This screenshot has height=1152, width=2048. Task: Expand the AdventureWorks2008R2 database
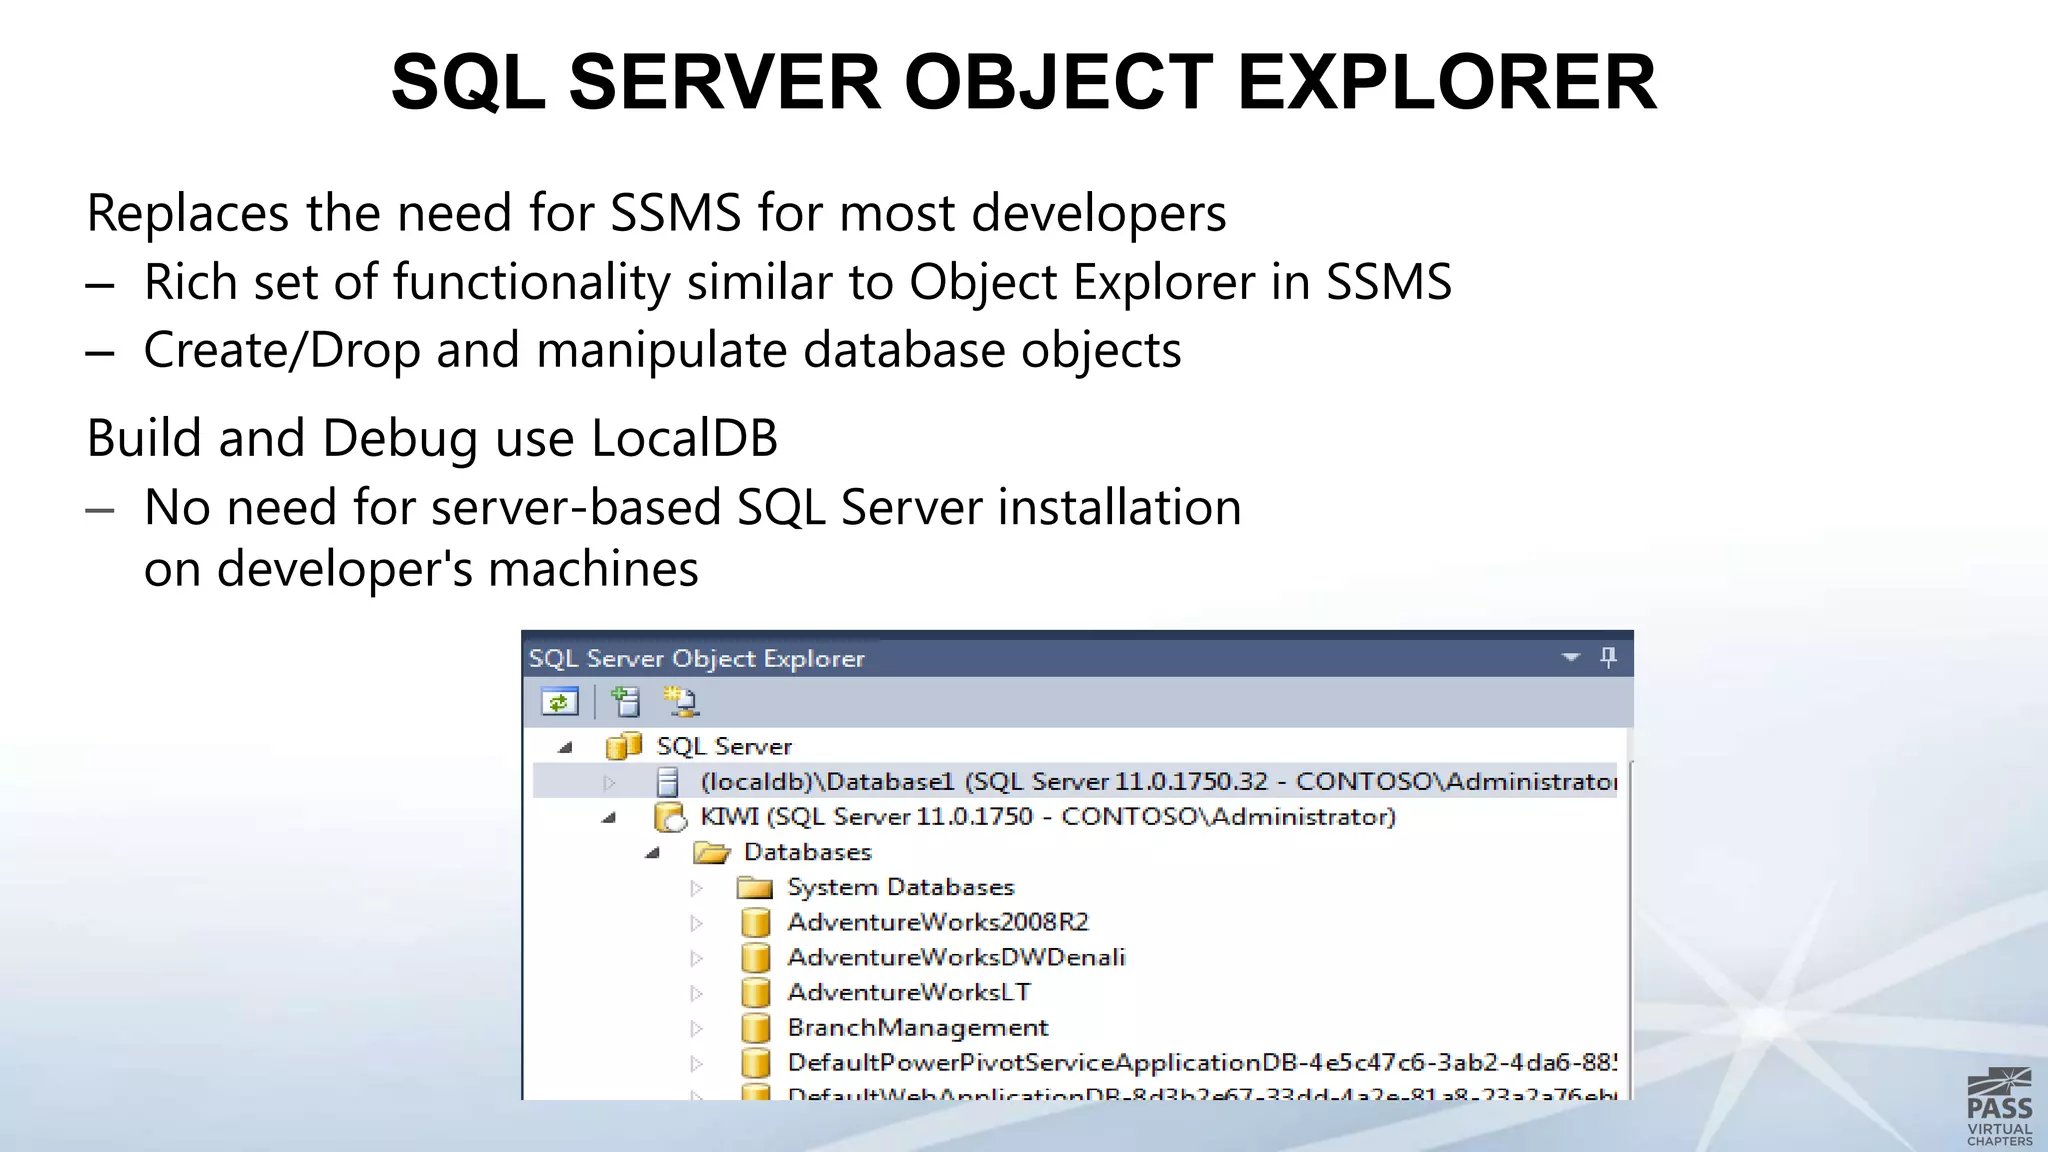click(696, 923)
